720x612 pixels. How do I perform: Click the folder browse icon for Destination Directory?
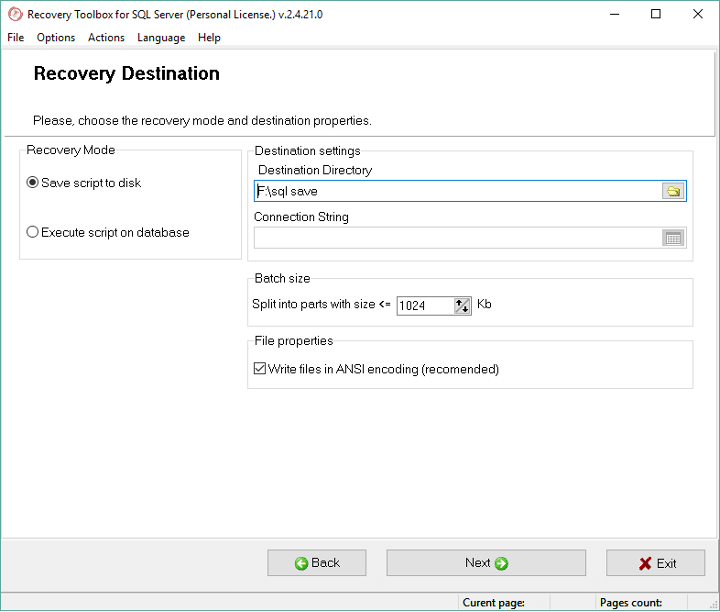673,191
